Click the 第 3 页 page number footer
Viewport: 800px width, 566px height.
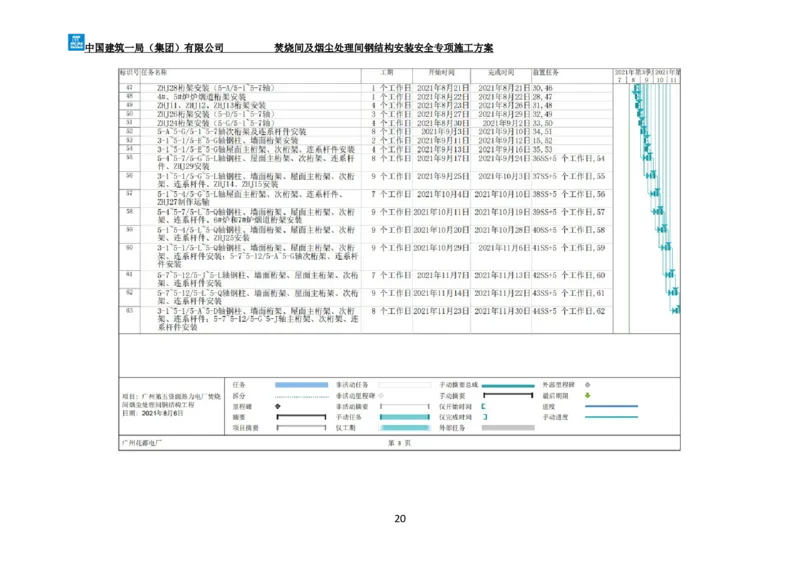click(x=399, y=442)
